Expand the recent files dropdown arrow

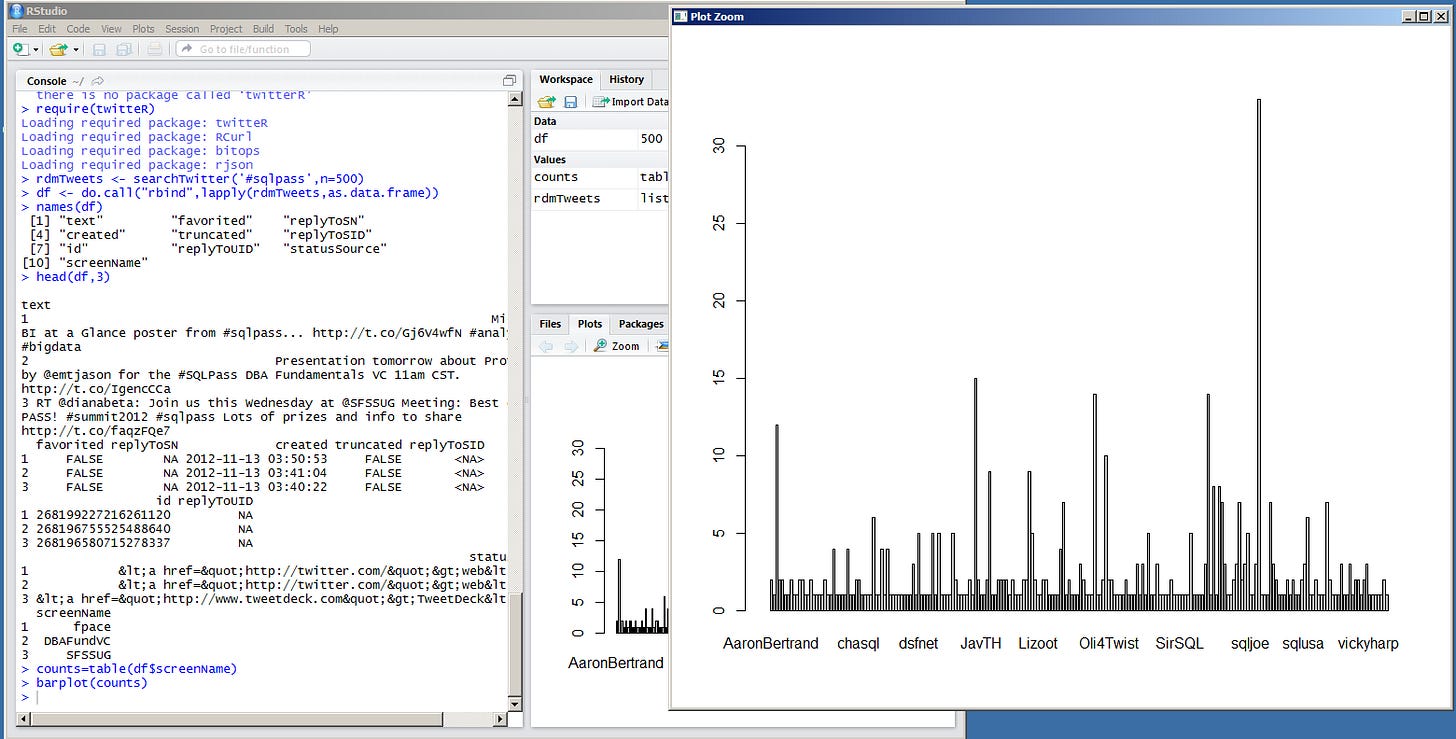point(75,49)
